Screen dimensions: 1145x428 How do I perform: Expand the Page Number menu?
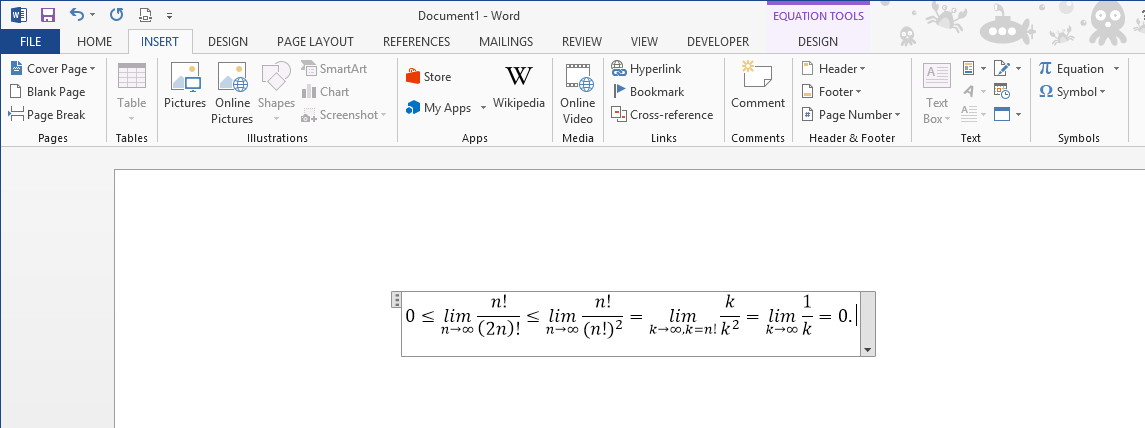click(x=851, y=115)
